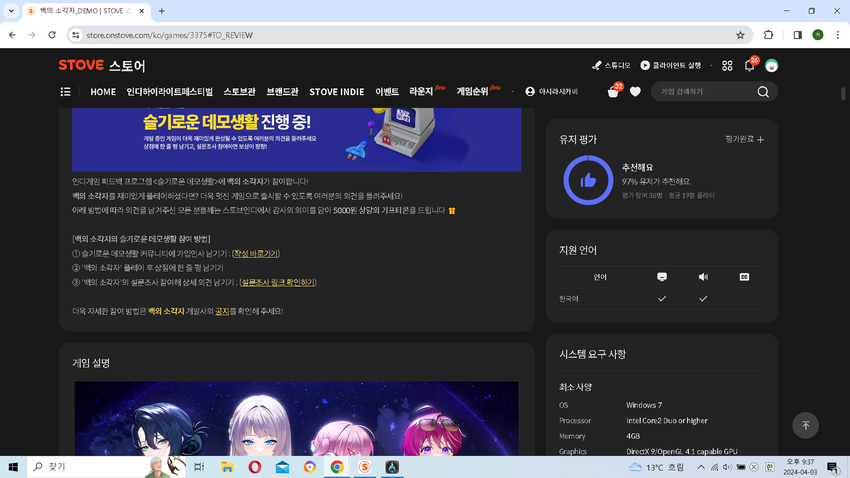Open the Chrome tab search dropdown
Image resolution: width=850 pixels, height=478 pixels.
click(11, 11)
